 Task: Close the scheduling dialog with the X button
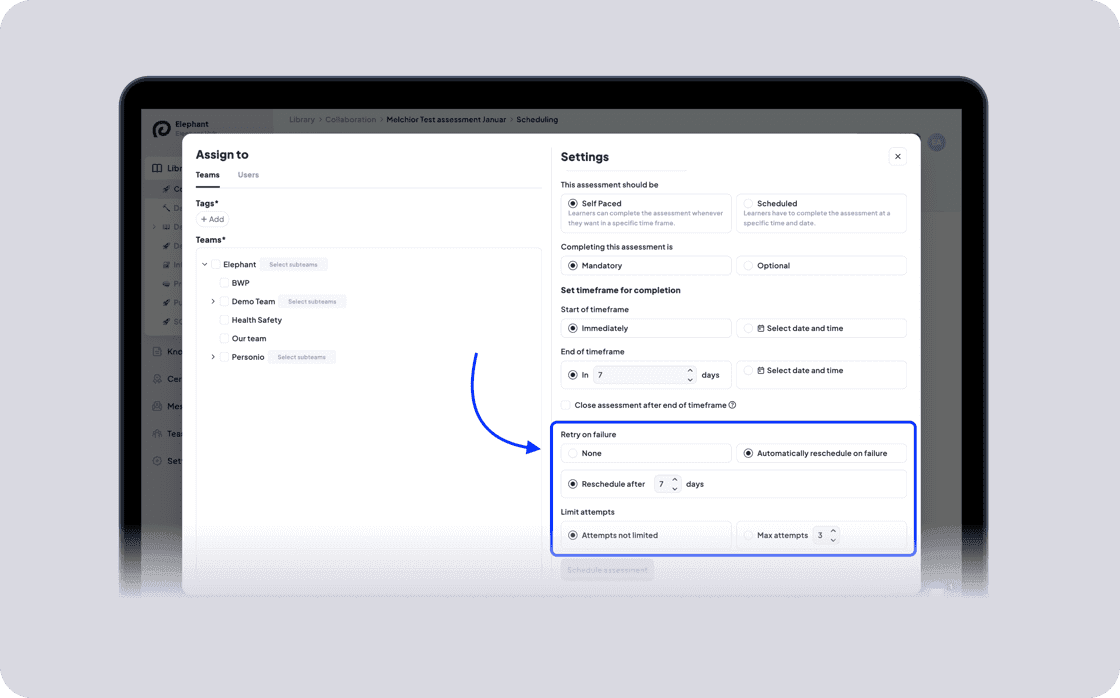898,156
